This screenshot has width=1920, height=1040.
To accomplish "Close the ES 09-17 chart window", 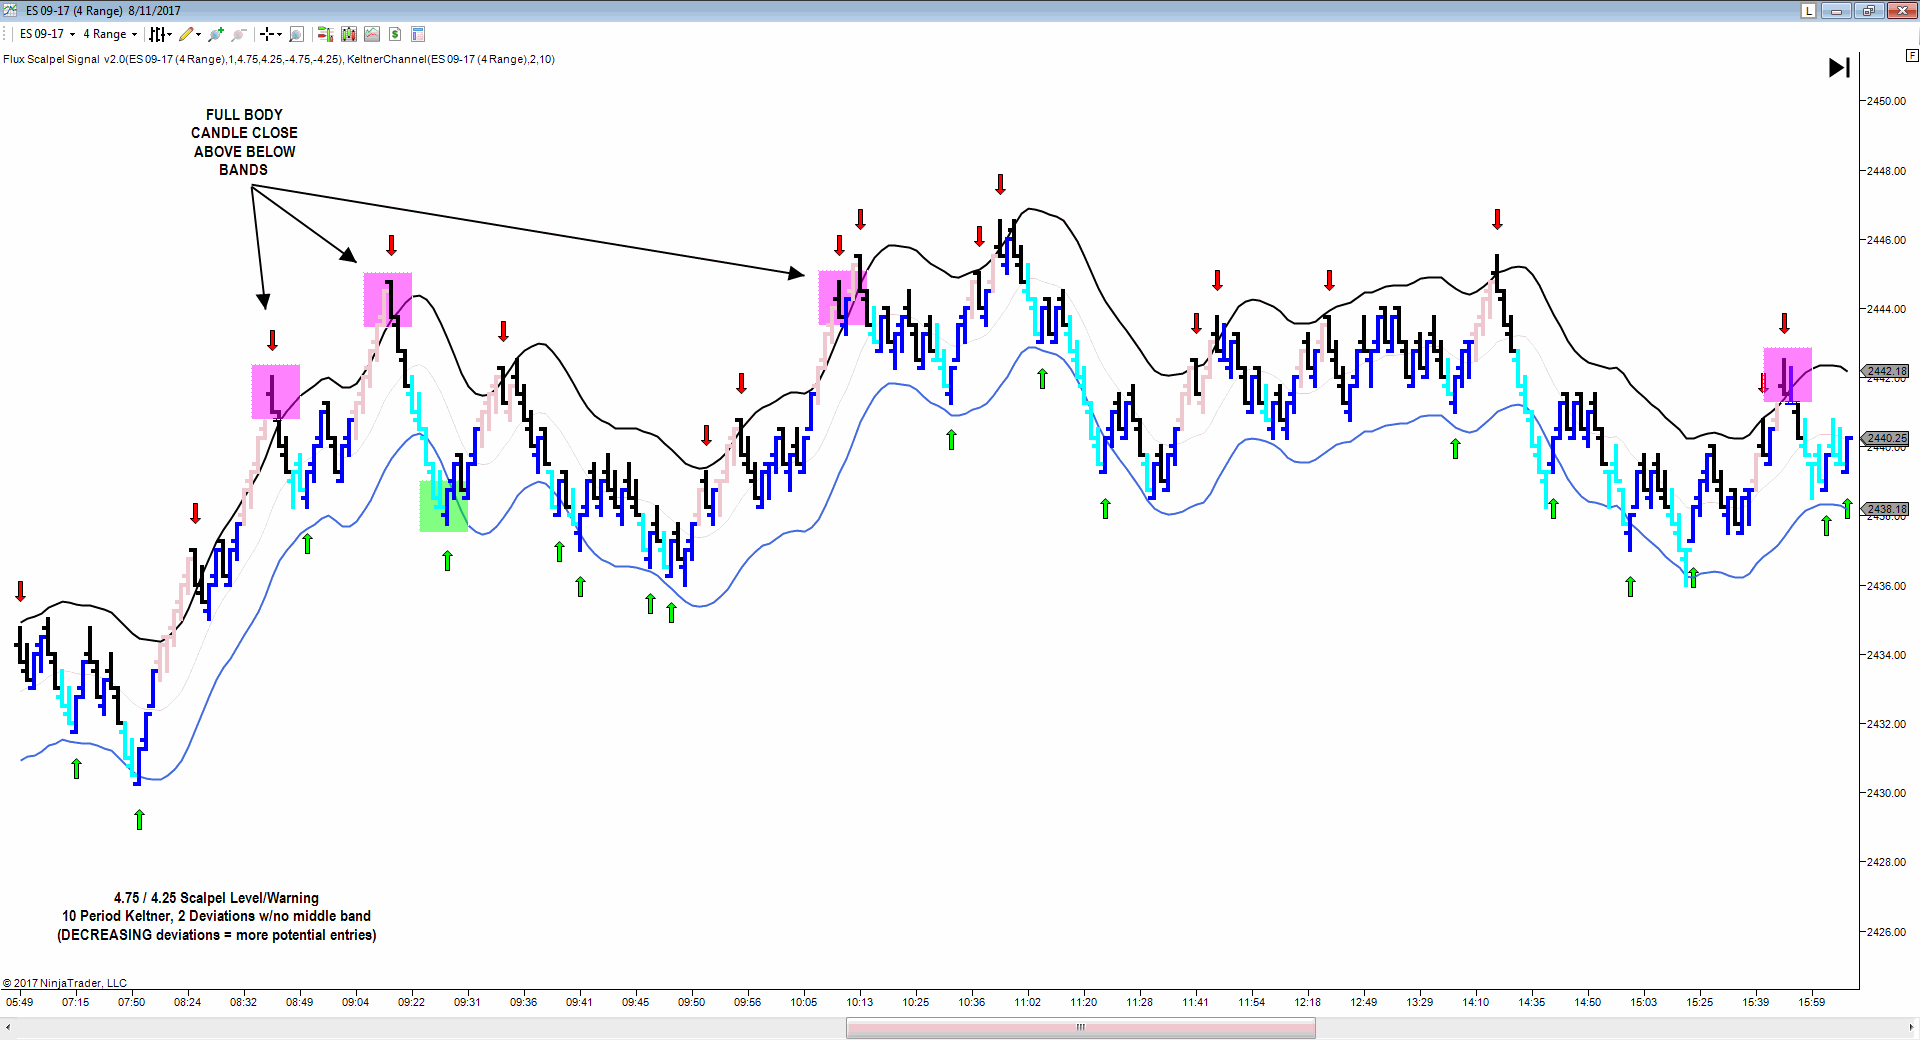I will point(1901,10).
